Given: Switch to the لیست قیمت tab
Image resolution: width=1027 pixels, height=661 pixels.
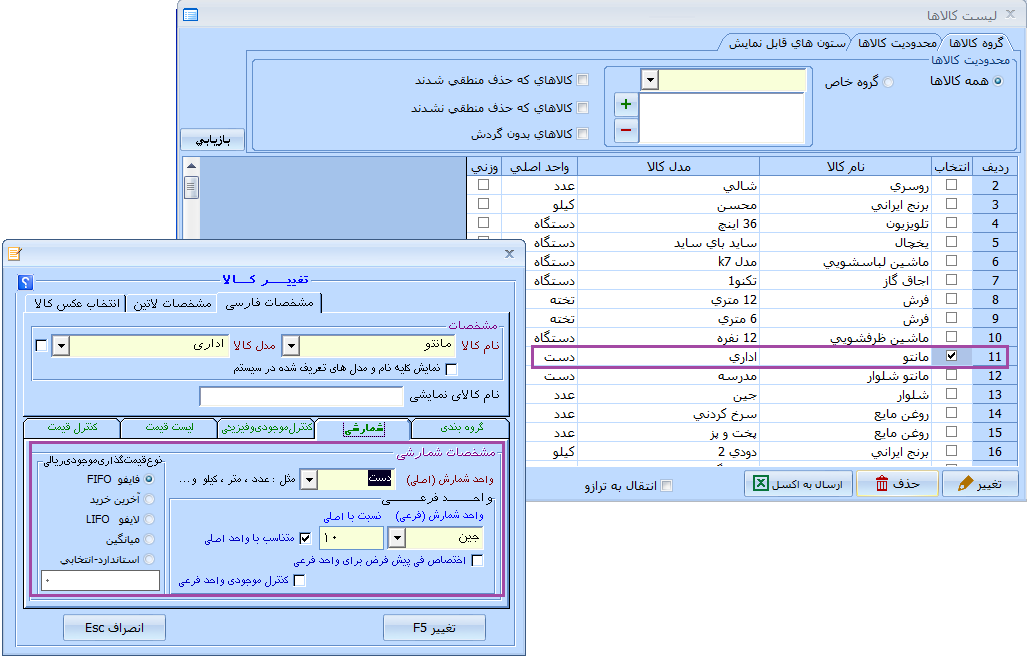Looking at the screenshot, I should click(169, 428).
